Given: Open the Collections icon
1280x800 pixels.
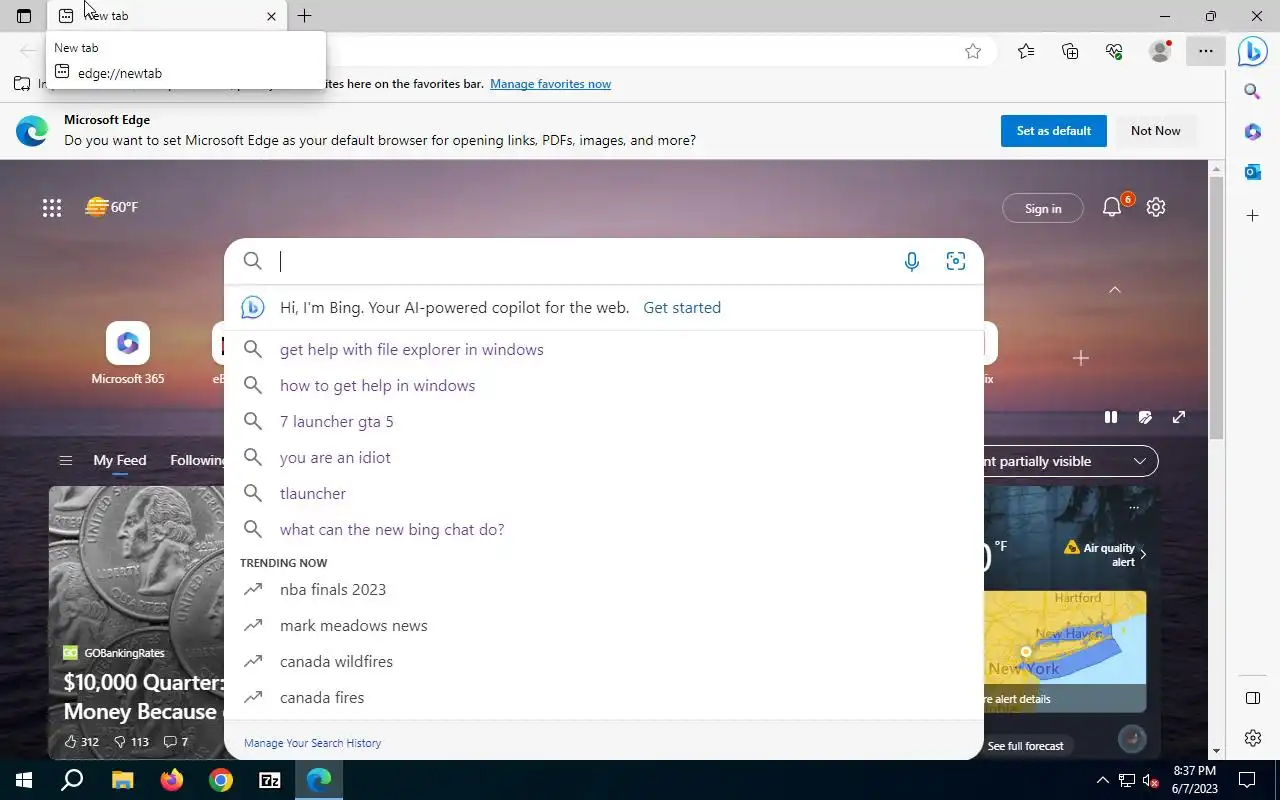Looking at the screenshot, I should 1070,51.
